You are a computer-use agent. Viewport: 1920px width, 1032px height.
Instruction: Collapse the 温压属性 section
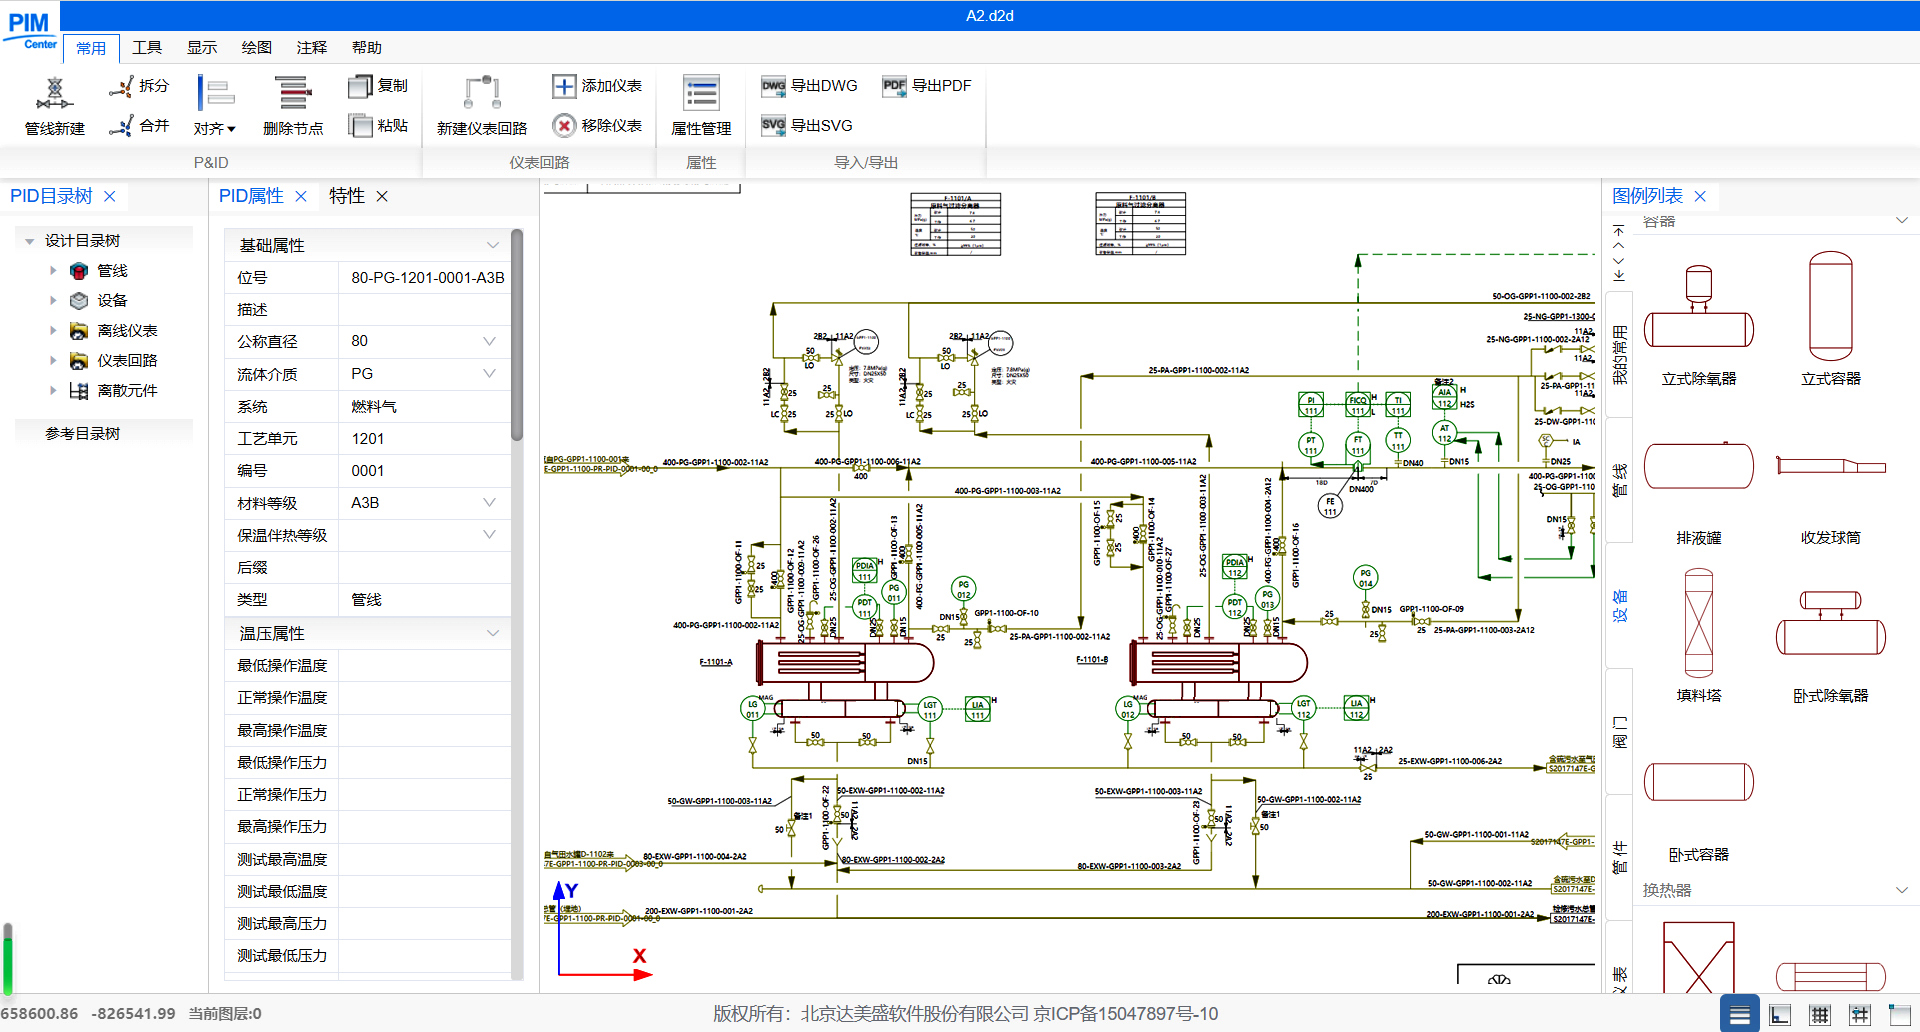pyautogui.click(x=492, y=633)
